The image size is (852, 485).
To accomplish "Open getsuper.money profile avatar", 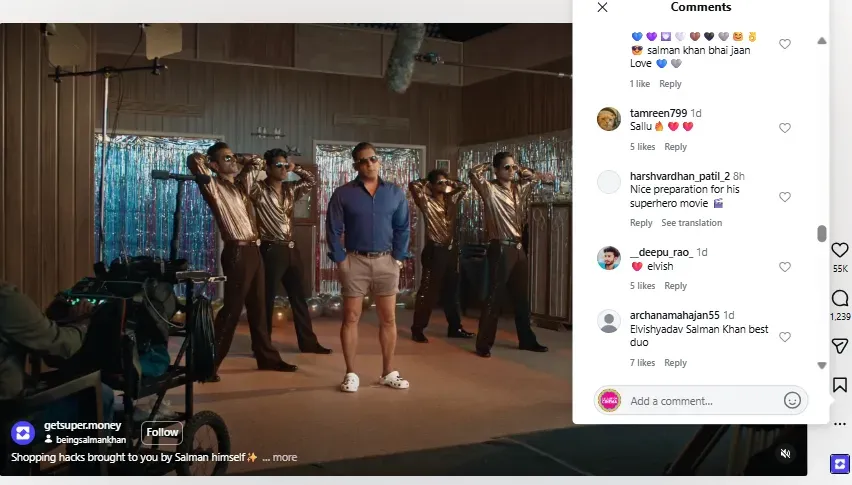I will [23, 433].
